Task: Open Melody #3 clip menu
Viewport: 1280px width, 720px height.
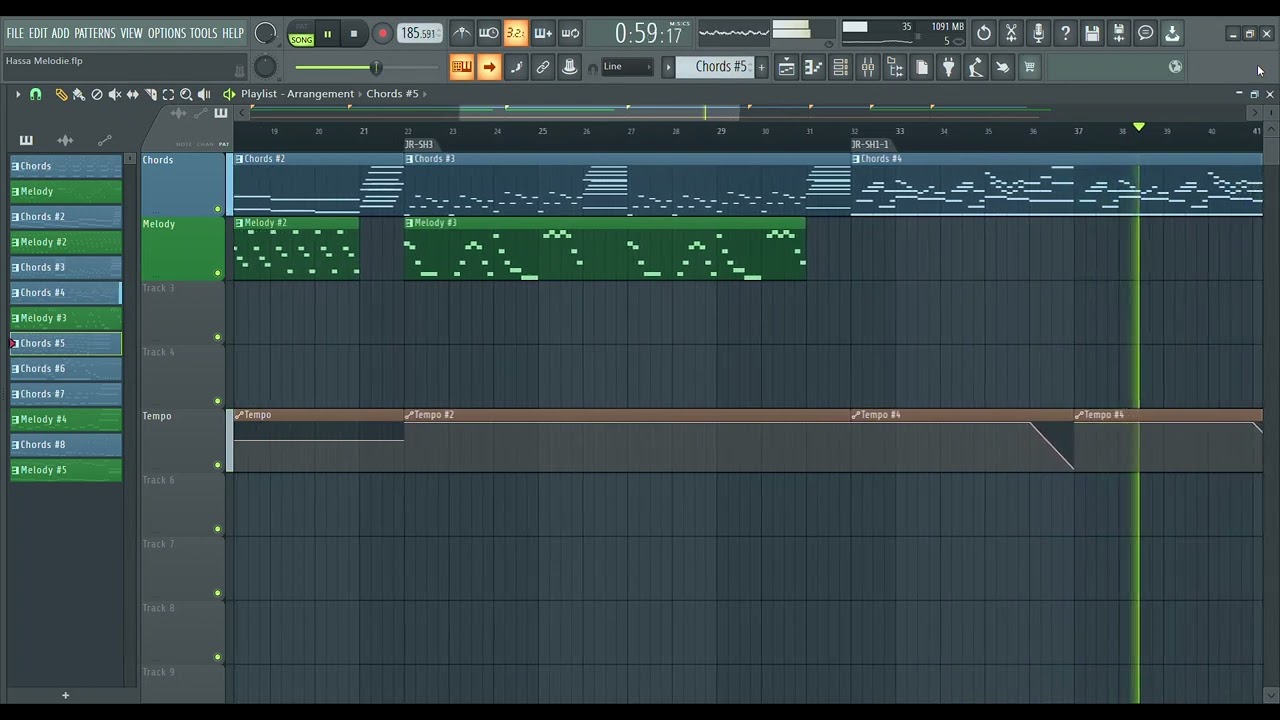Action: pos(409,223)
